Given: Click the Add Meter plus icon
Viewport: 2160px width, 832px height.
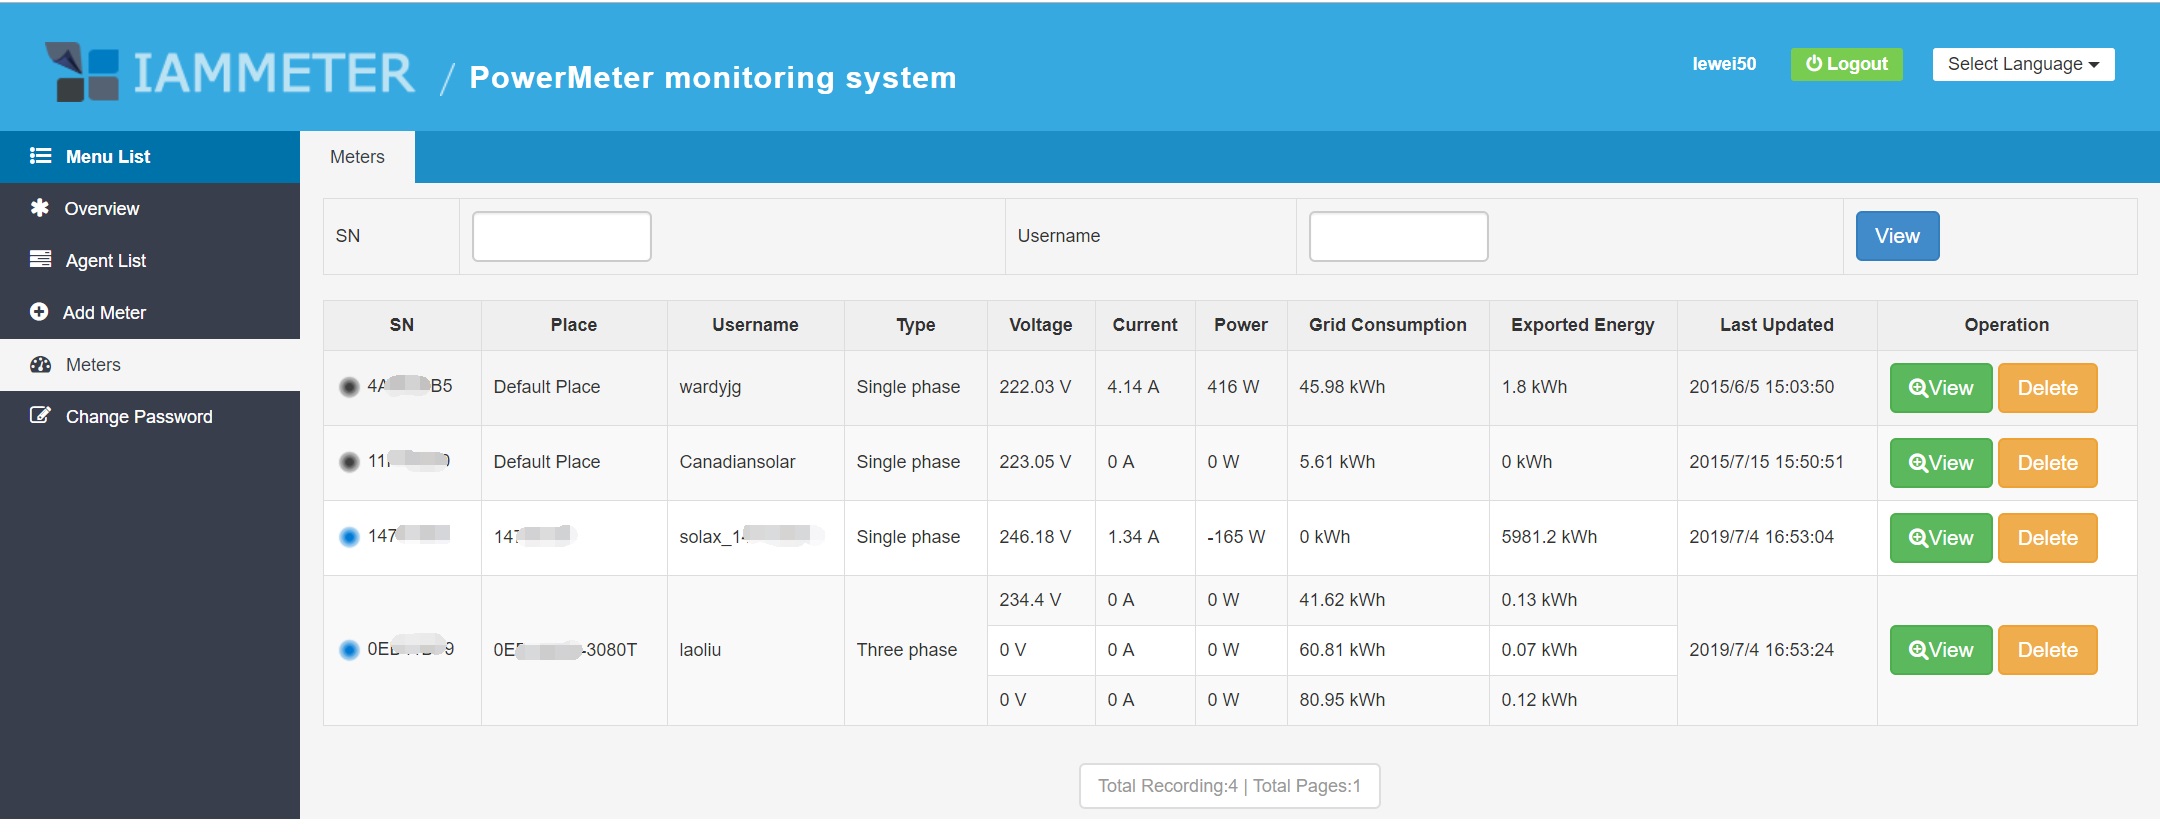Looking at the screenshot, I should 39,312.
